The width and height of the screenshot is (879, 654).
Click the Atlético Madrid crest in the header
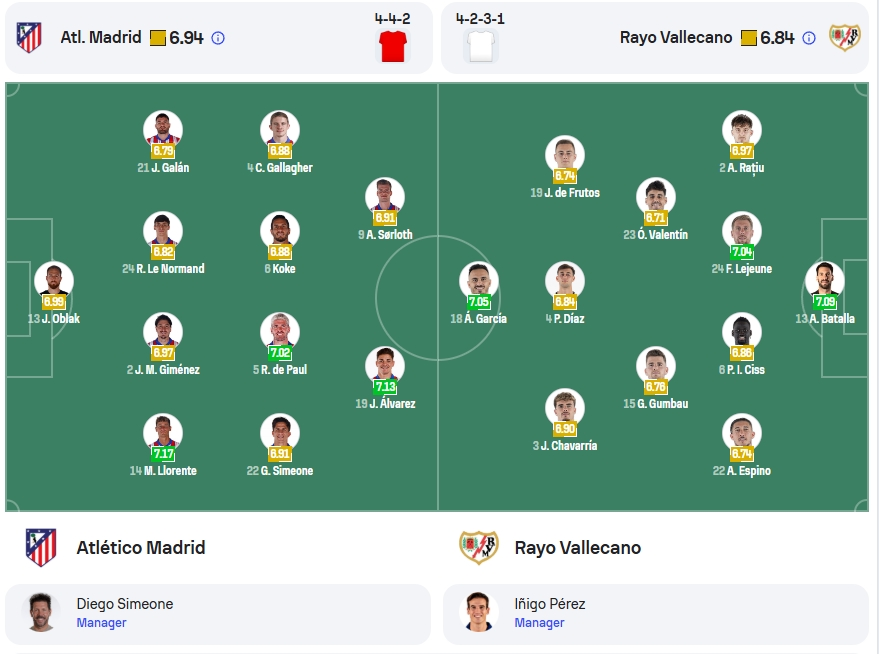[x=29, y=38]
